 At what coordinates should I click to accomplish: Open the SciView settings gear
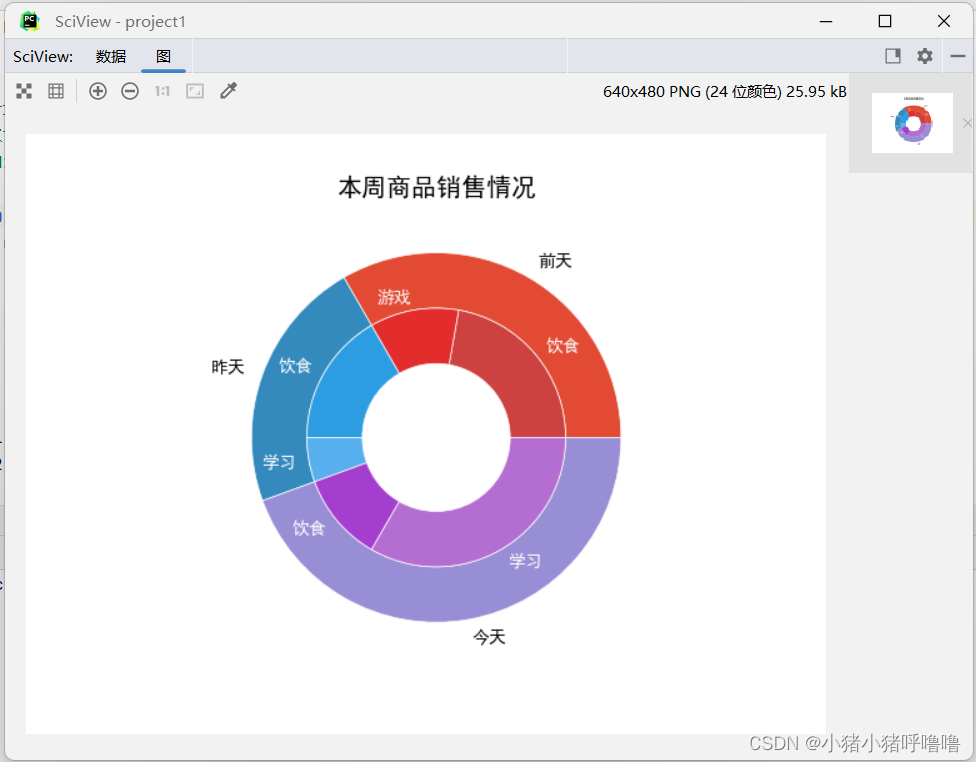coord(923,56)
